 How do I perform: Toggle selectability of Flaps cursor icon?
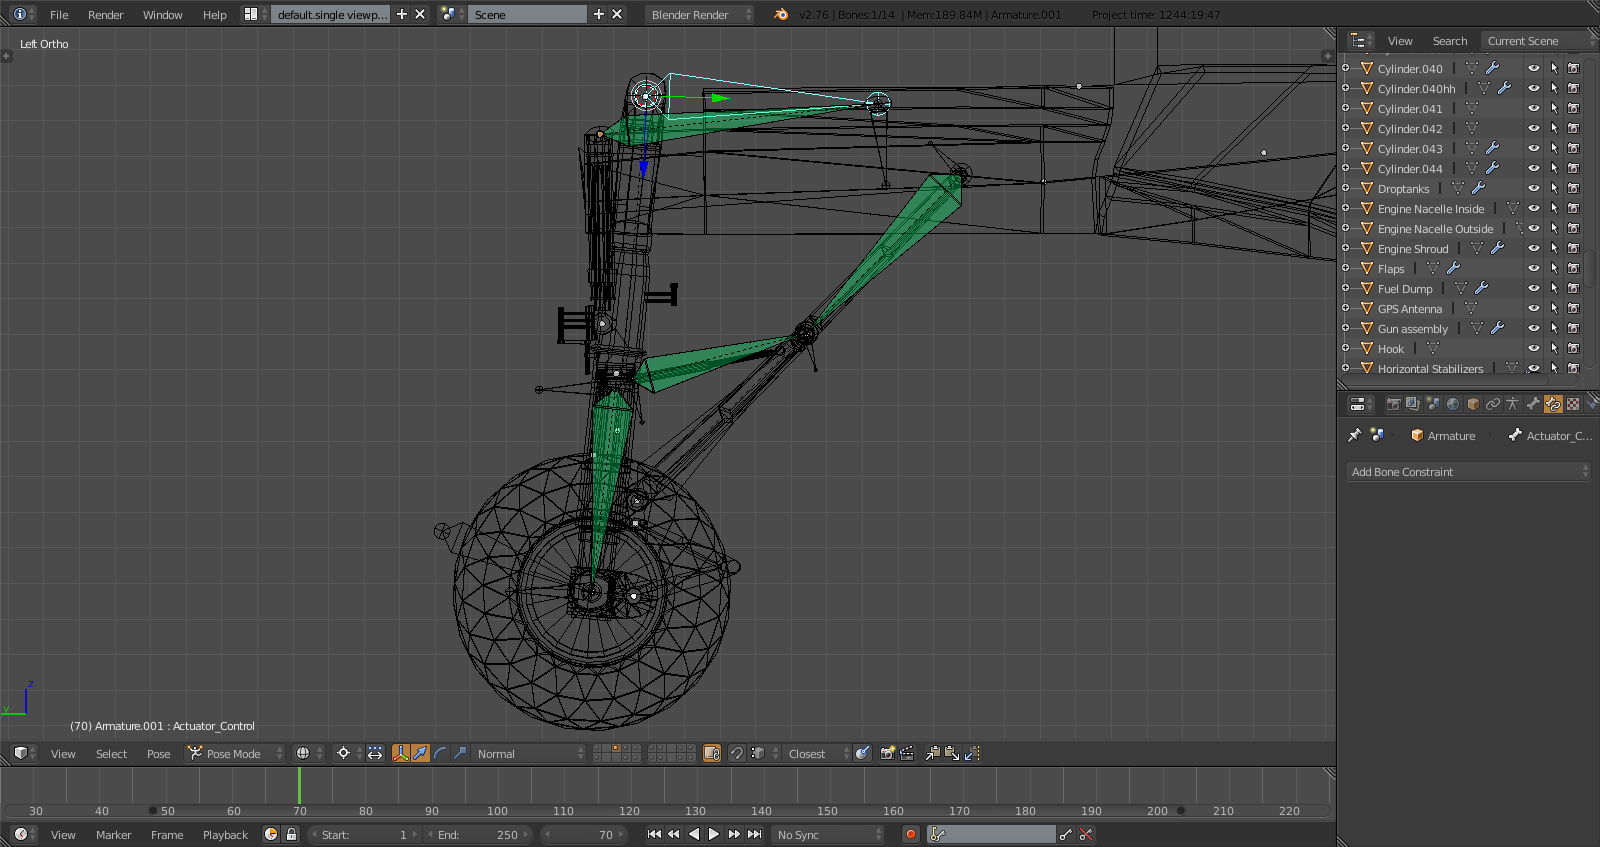tap(1554, 268)
